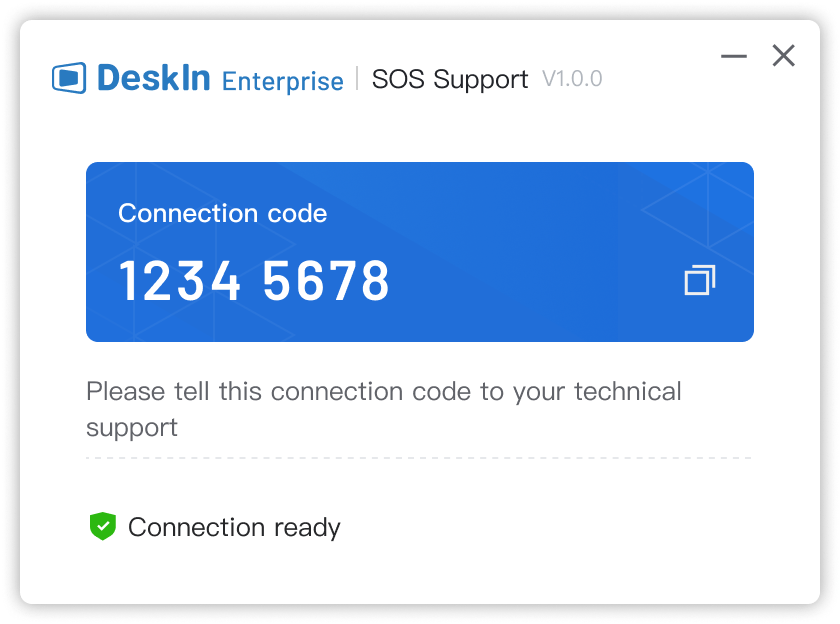This screenshot has height=624, width=840.
Task: Click the blank area right of "Connection ready"
Action: point(560,527)
